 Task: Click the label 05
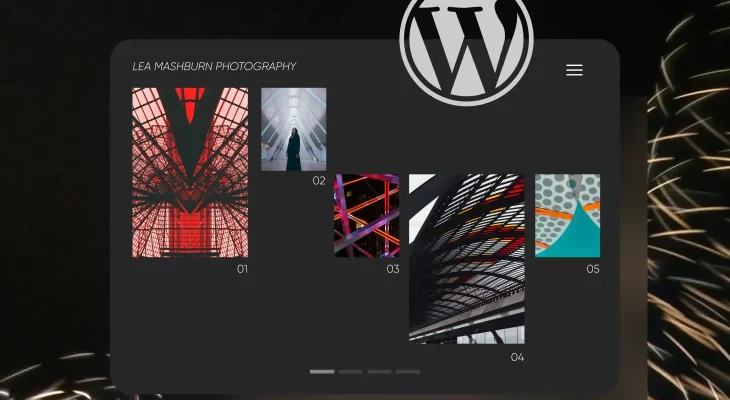(593, 269)
